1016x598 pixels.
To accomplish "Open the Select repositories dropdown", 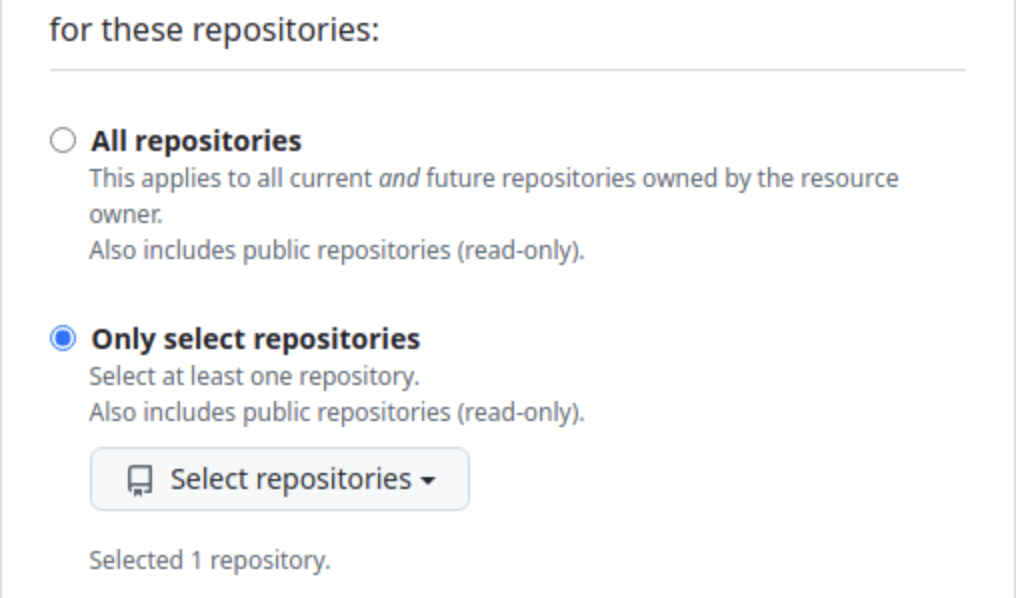I will pyautogui.click(x=280, y=480).
